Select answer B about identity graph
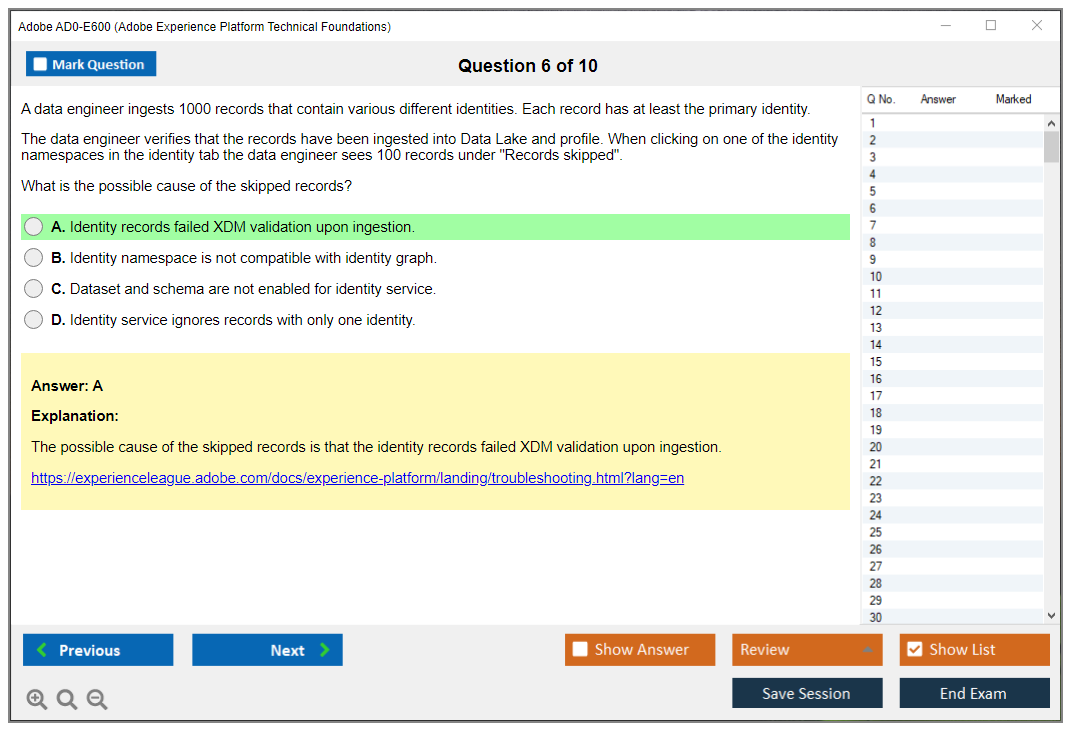The image size is (1075, 735). tap(34, 258)
